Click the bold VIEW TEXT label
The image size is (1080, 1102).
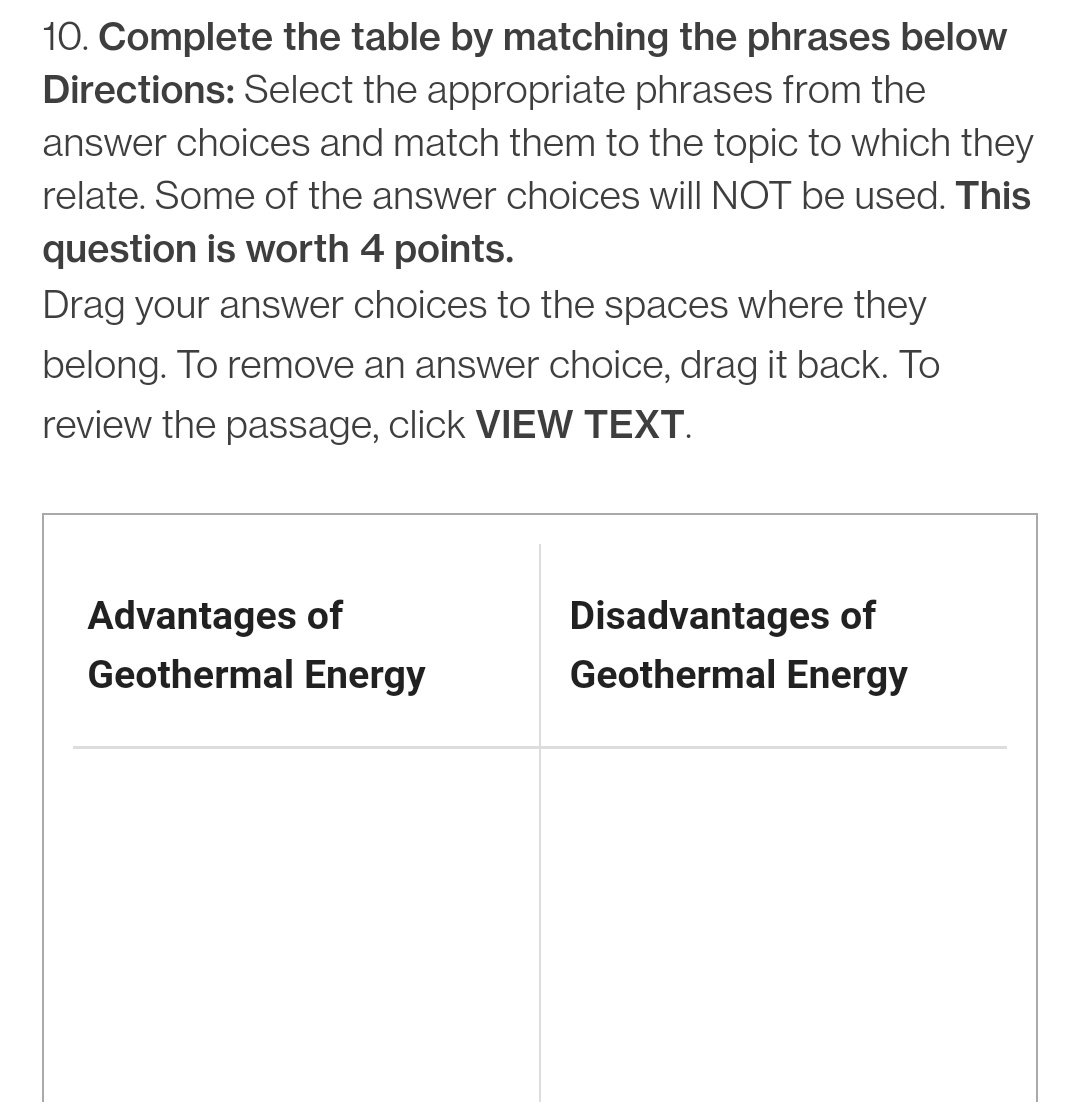click(579, 425)
